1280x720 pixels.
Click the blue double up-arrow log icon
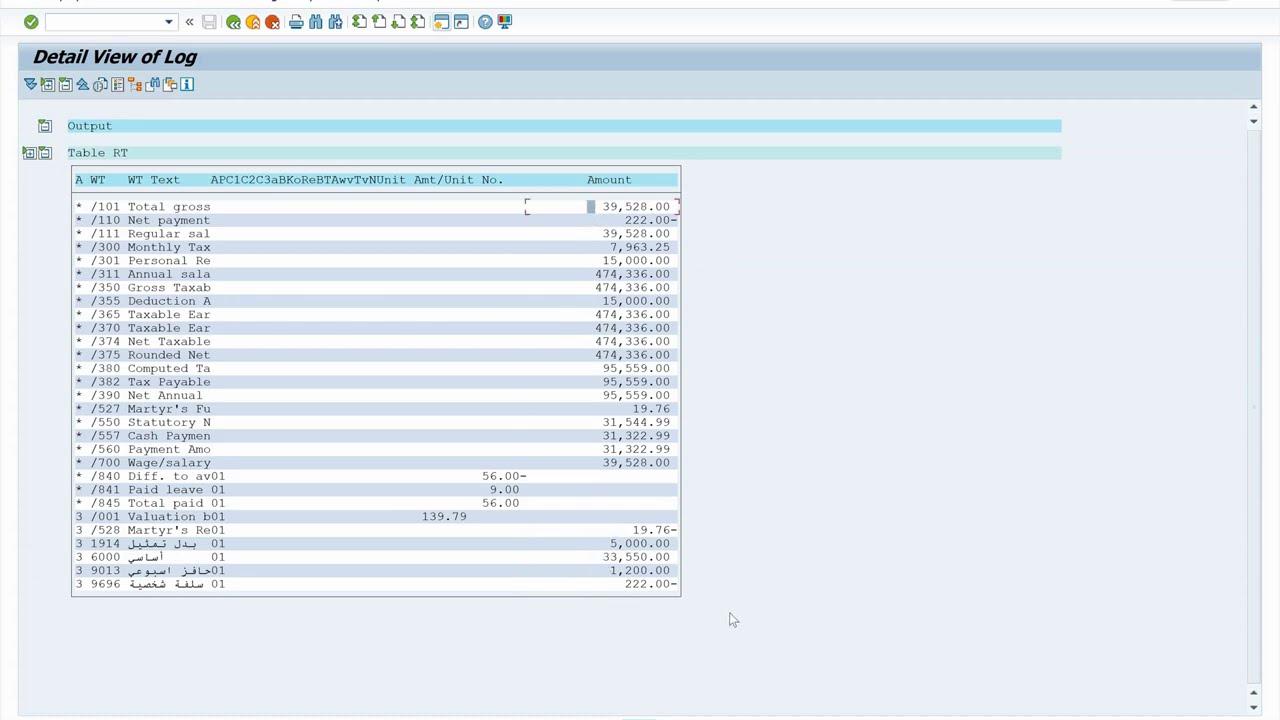pyautogui.click(x=82, y=84)
